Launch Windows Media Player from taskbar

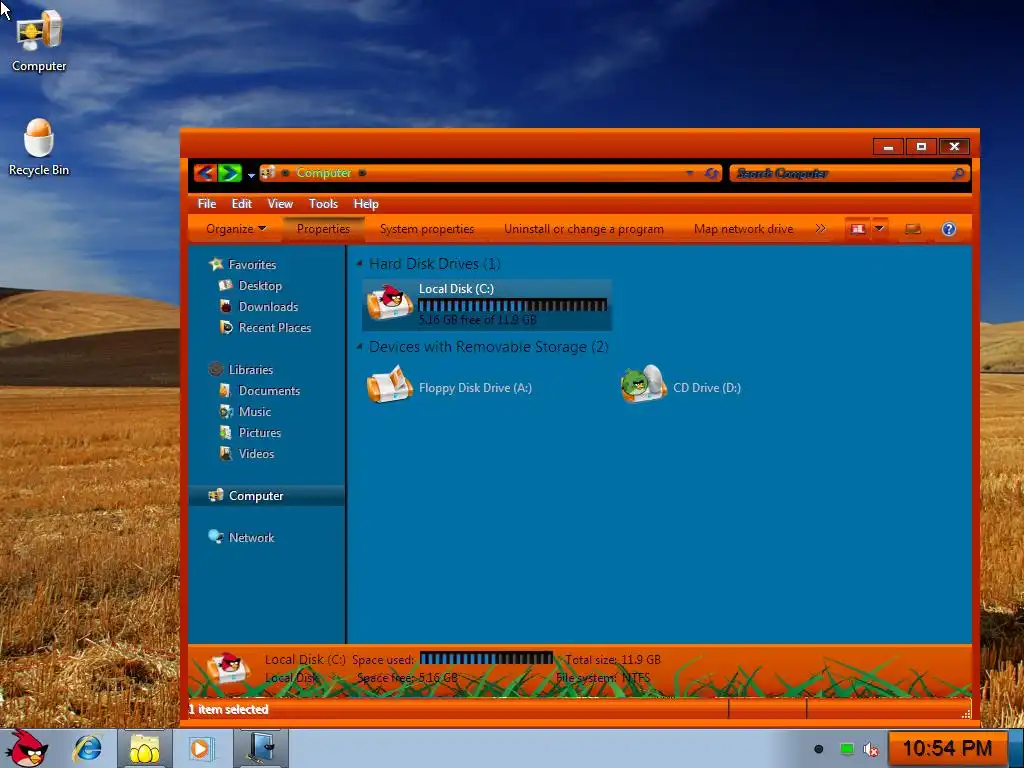coord(200,748)
